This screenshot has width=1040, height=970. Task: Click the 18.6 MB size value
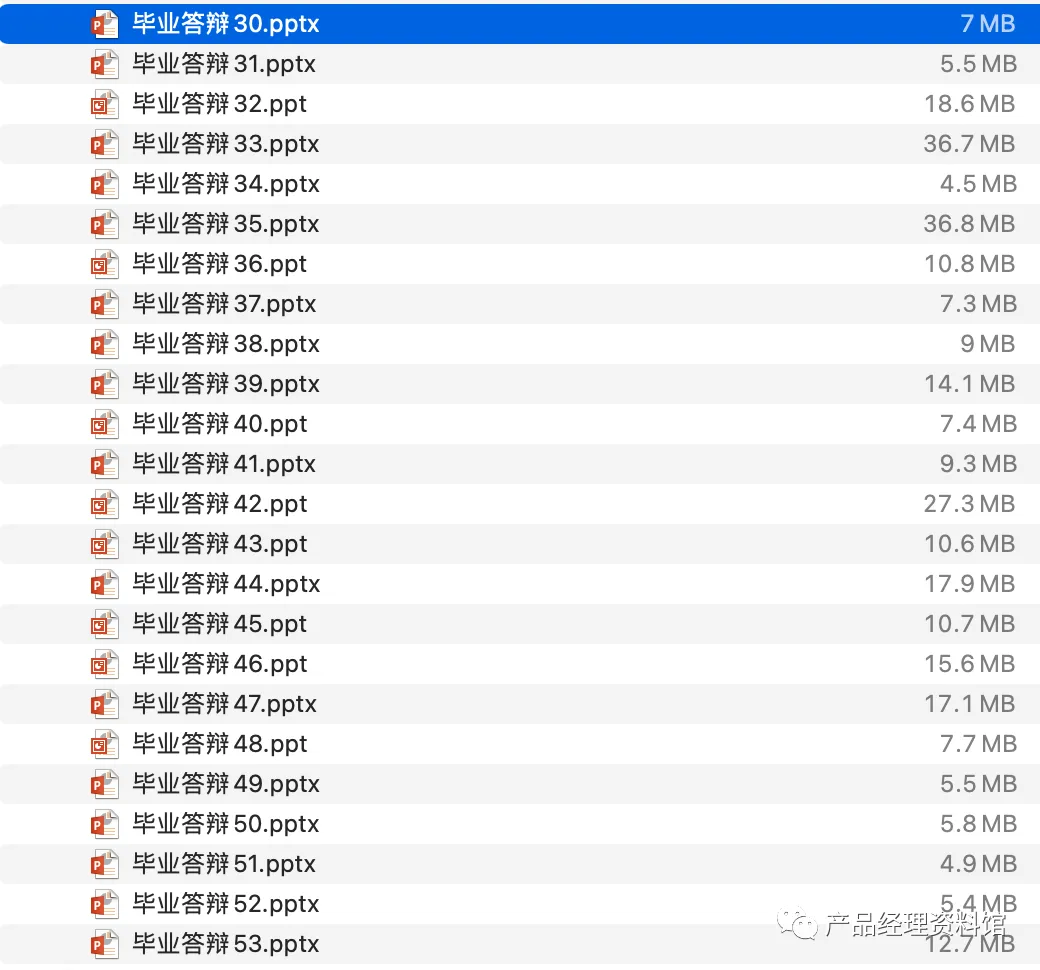[x=970, y=104]
